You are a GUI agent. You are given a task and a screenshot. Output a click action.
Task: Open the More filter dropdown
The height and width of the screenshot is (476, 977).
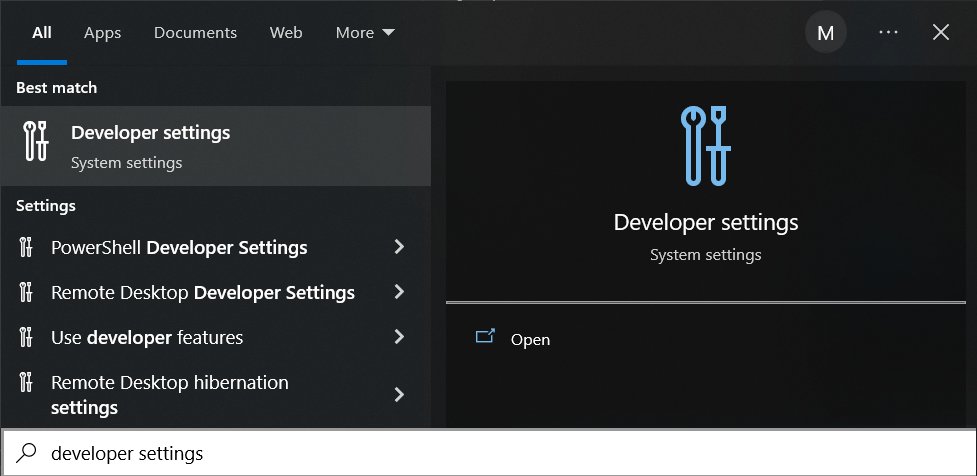[x=365, y=32]
